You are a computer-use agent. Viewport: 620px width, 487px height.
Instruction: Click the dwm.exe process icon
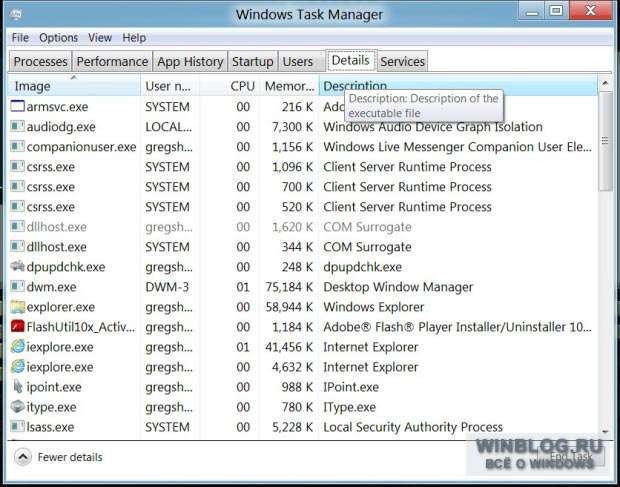[17, 287]
